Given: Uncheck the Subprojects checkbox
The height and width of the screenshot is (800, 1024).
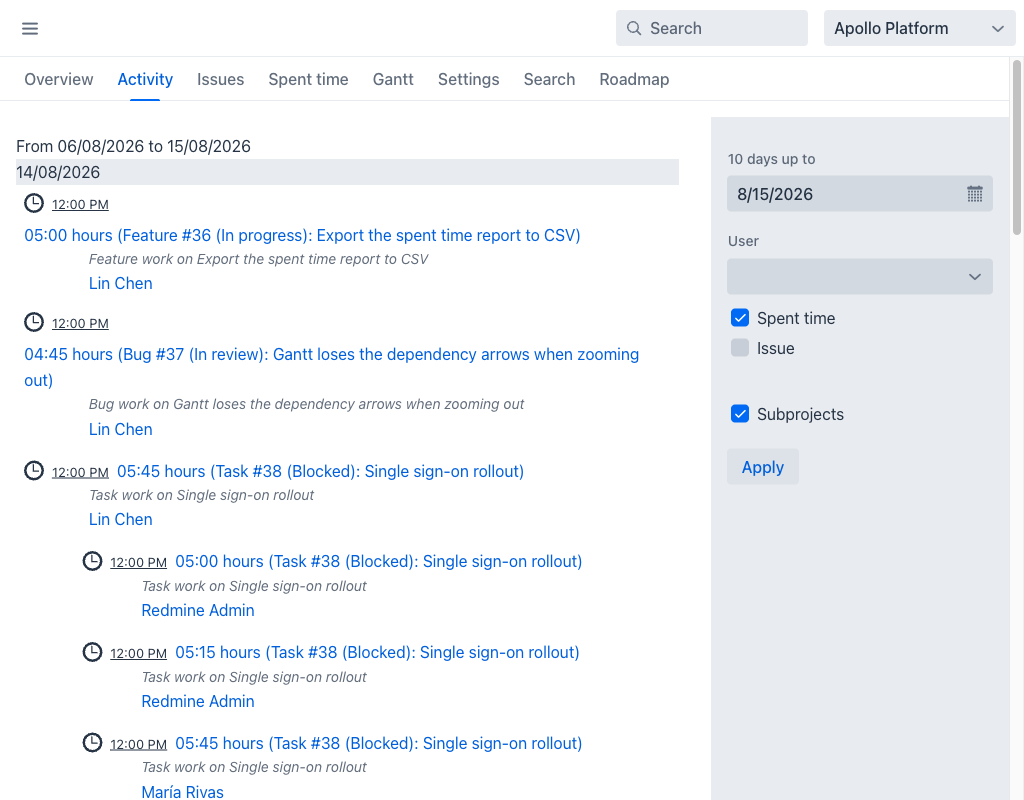Looking at the screenshot, I should (740, 414).
